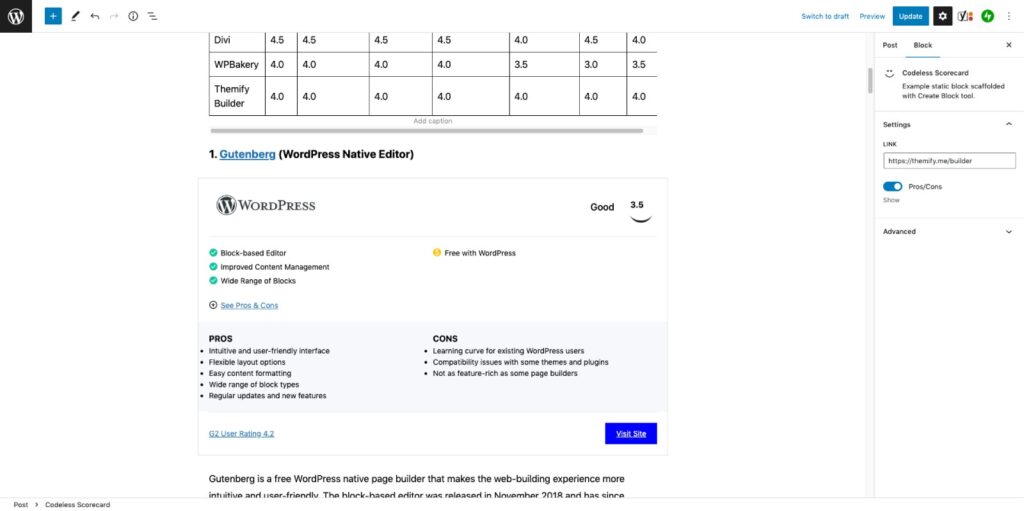The width and height of the screenshot is (1024, 511).
Task: Click the blue Visit Site button
Action: click(x=631, y=433)
